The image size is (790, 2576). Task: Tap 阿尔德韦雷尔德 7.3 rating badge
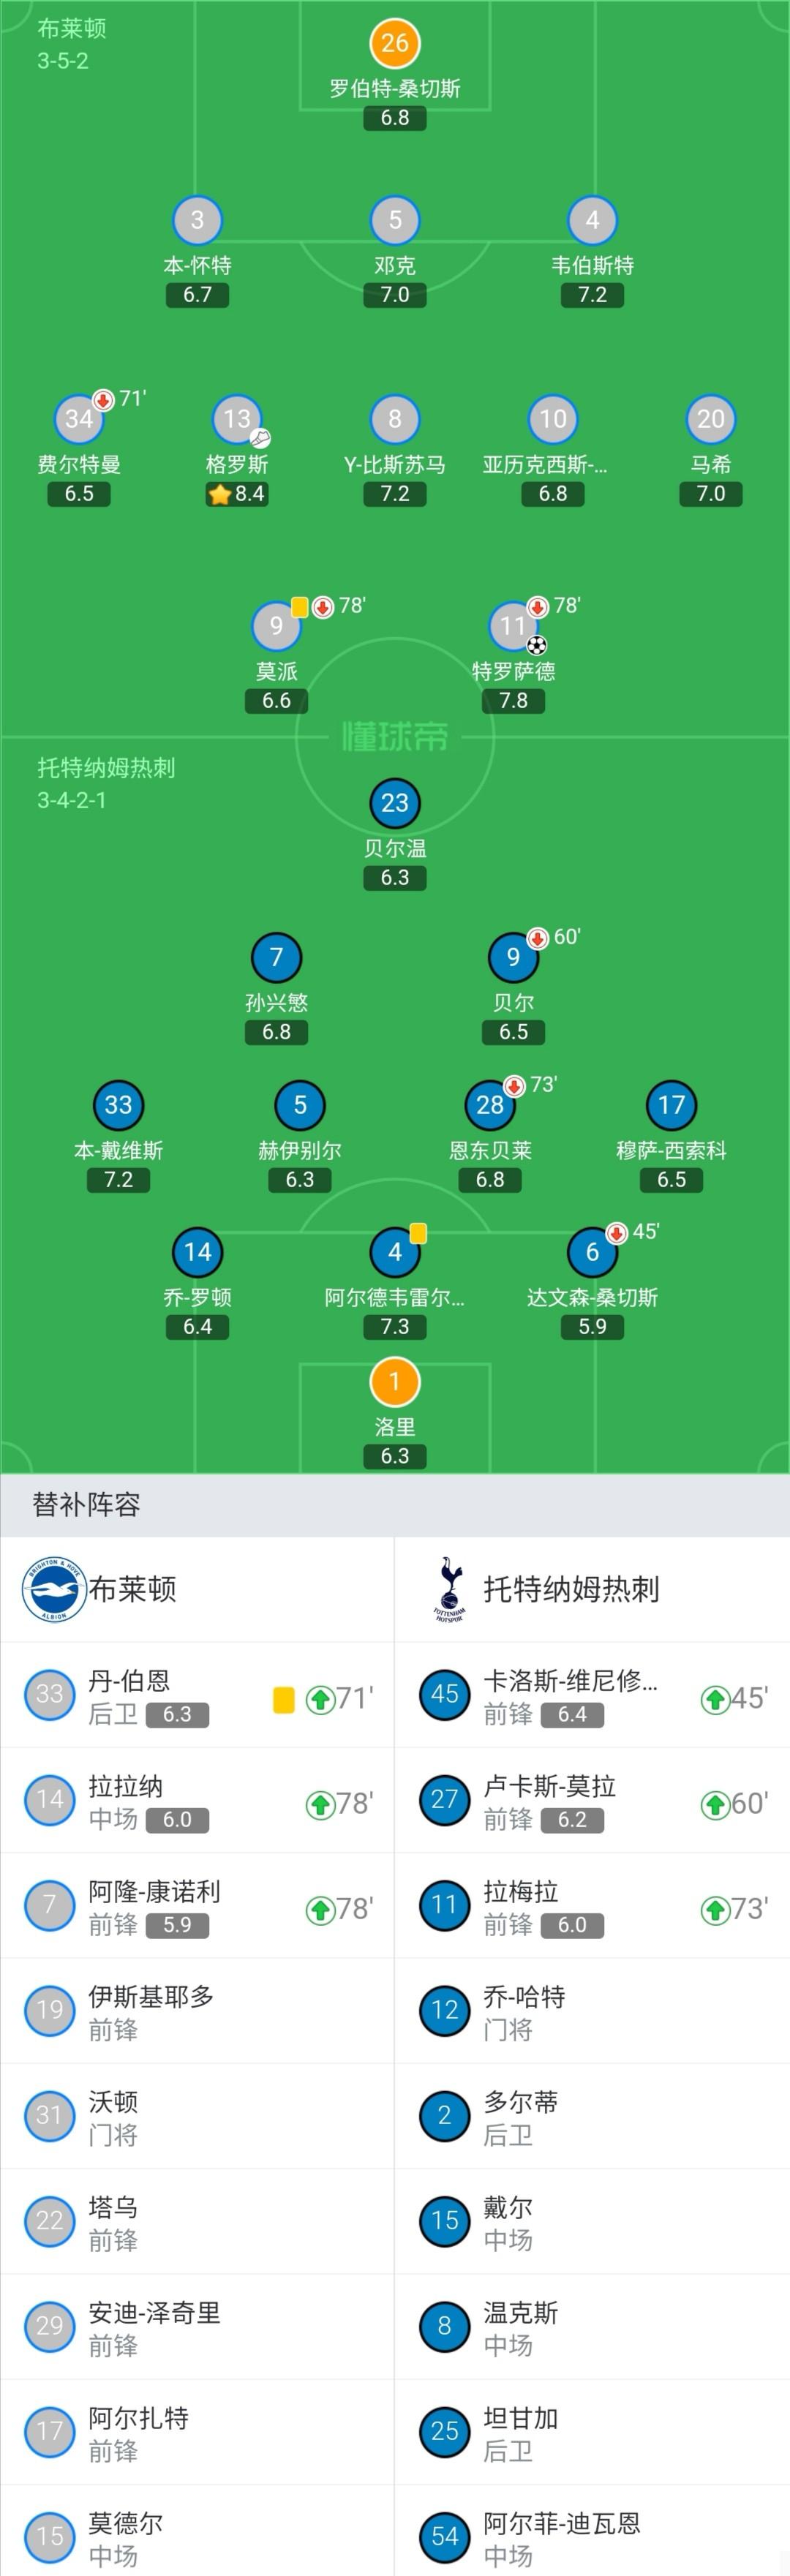point(395,1326)
